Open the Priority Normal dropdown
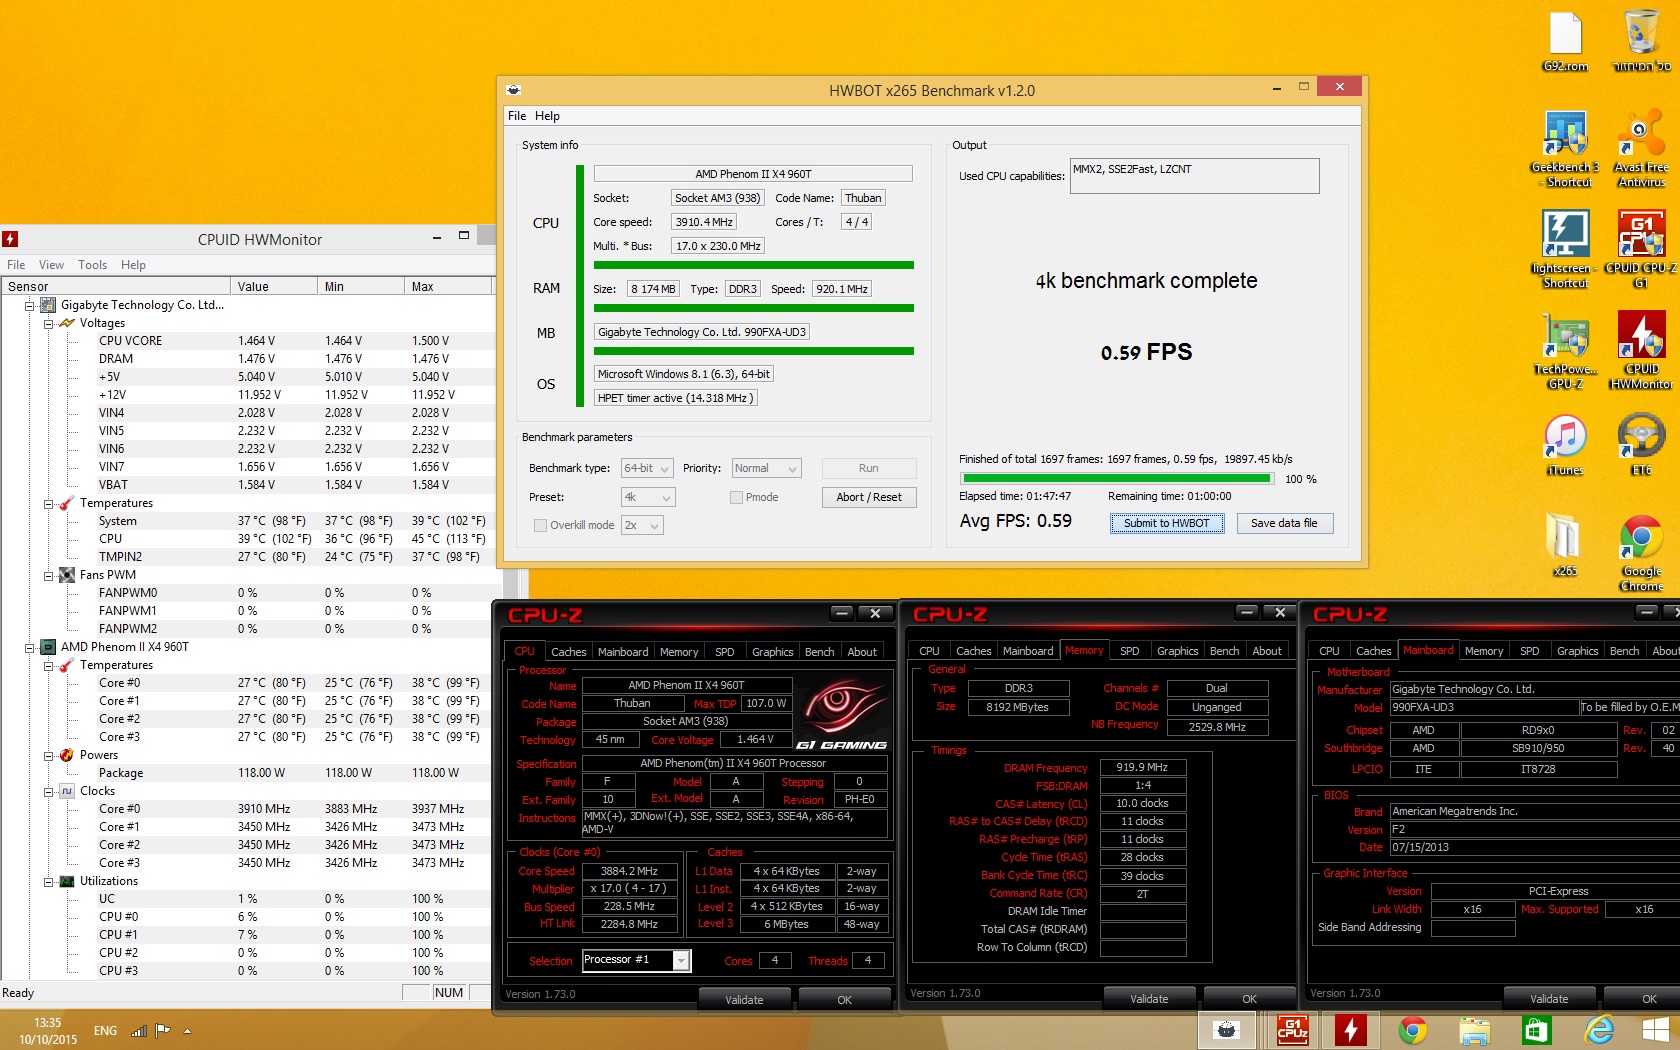 (x=766, y=468)
